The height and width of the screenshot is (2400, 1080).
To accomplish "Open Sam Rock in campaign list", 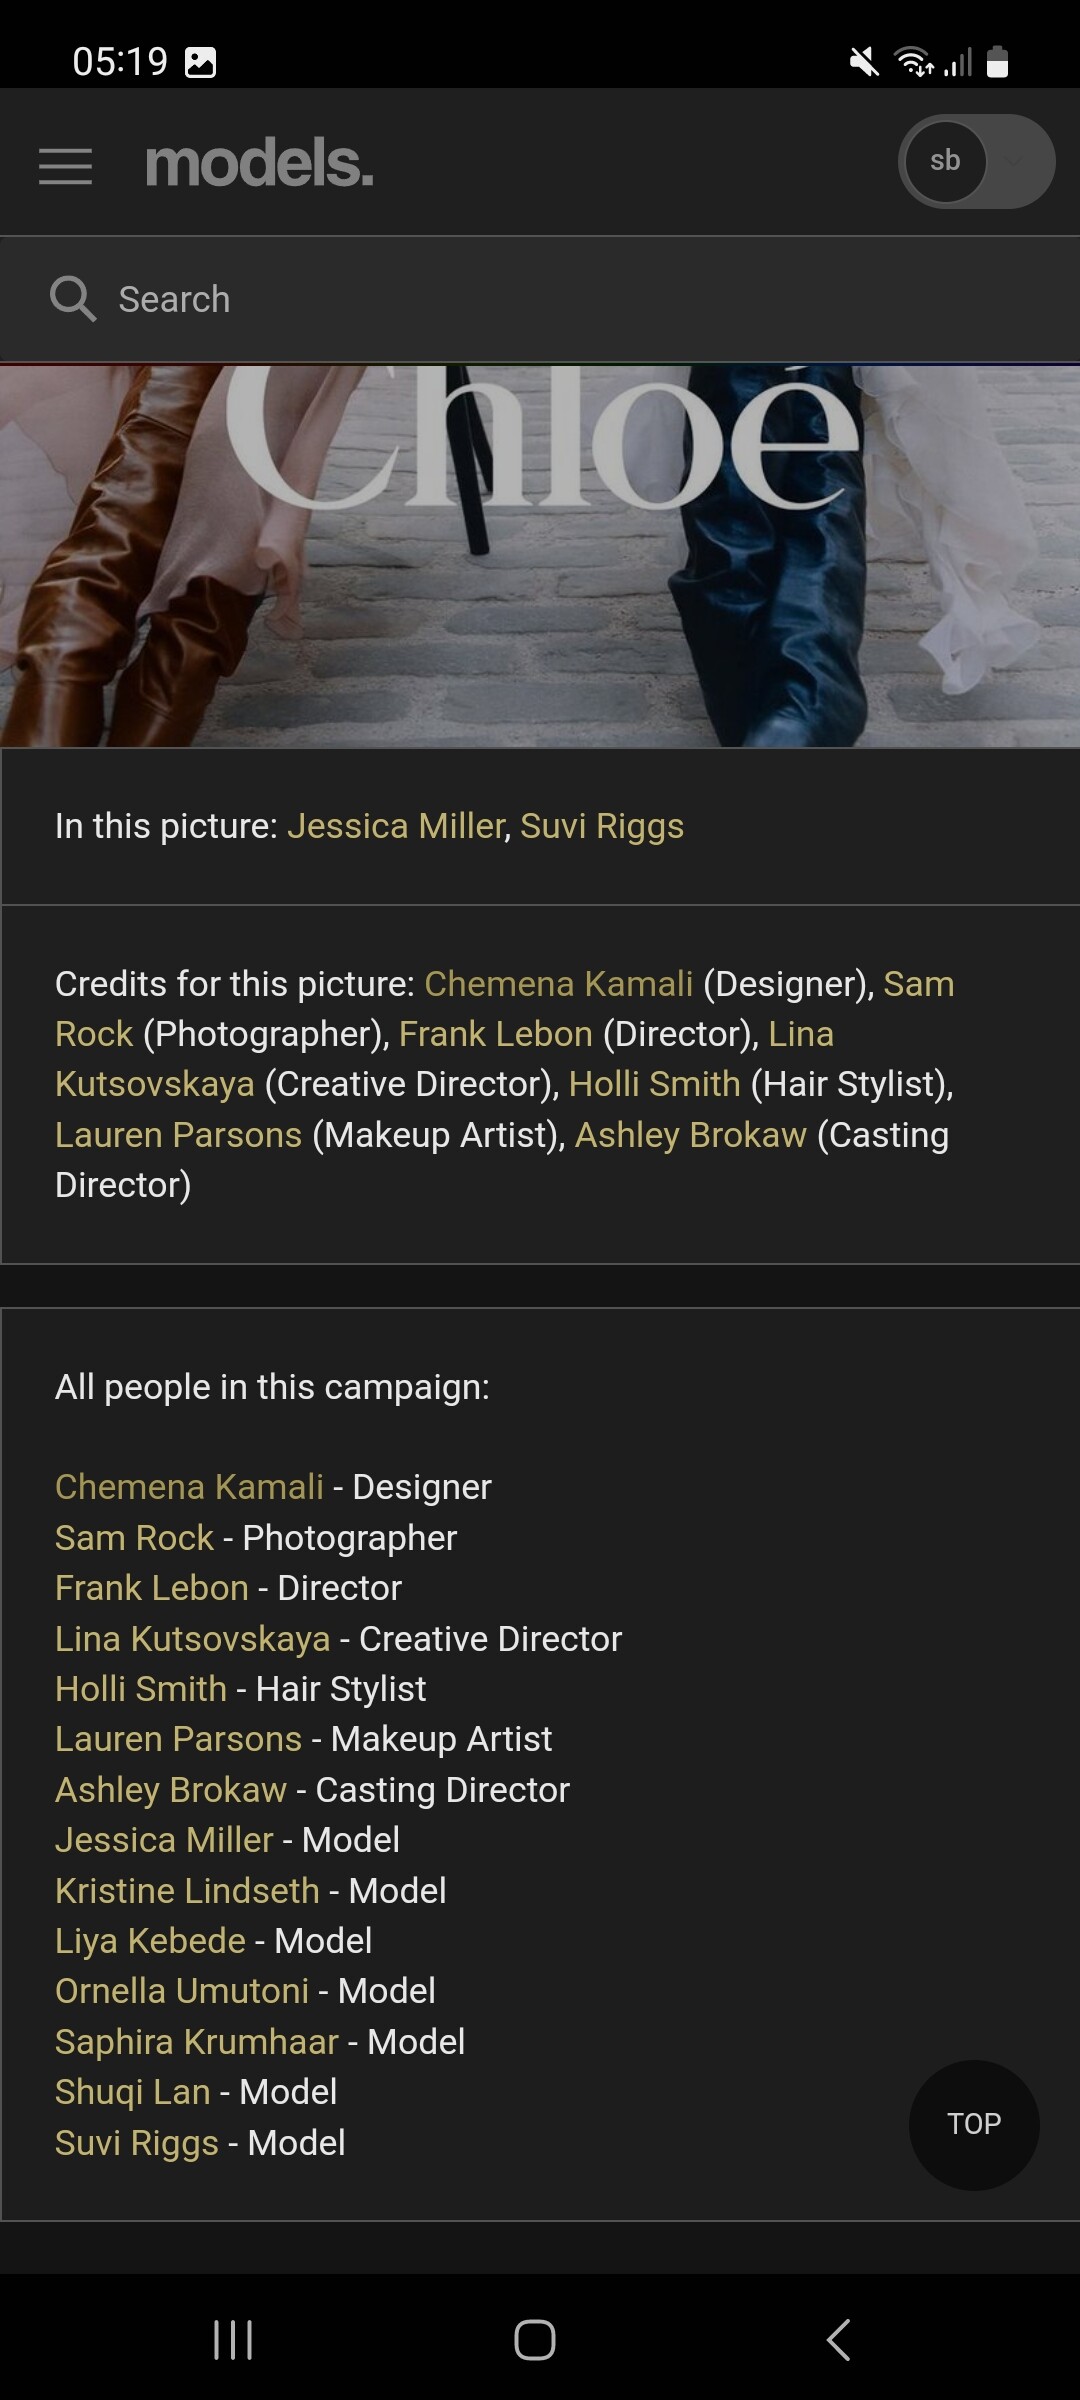I will tap(134, 1538).
